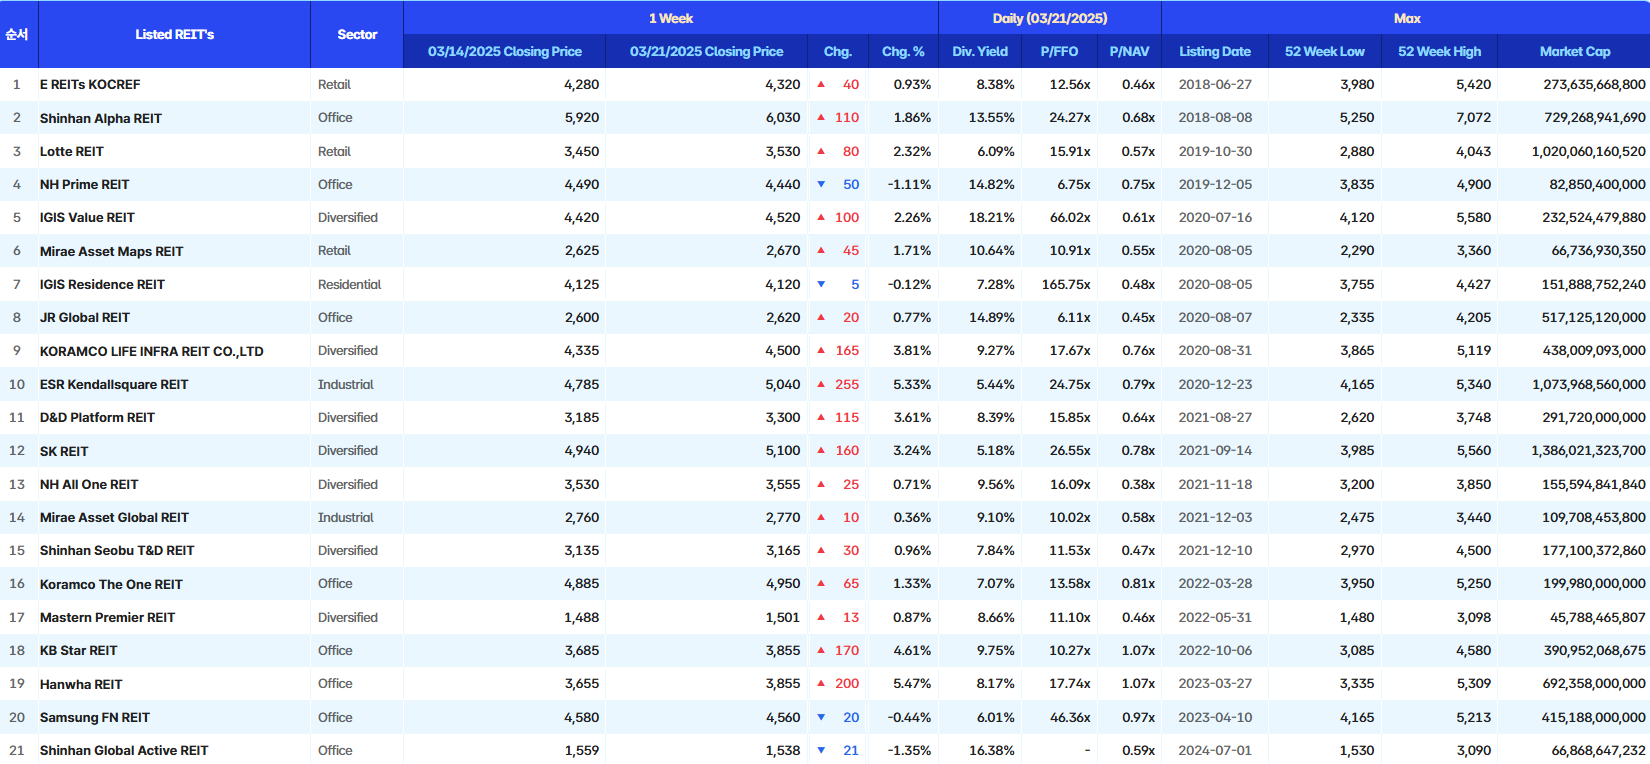
Task: Click the 03/14/2025 Closing Price header
Action: pos(504,51)
